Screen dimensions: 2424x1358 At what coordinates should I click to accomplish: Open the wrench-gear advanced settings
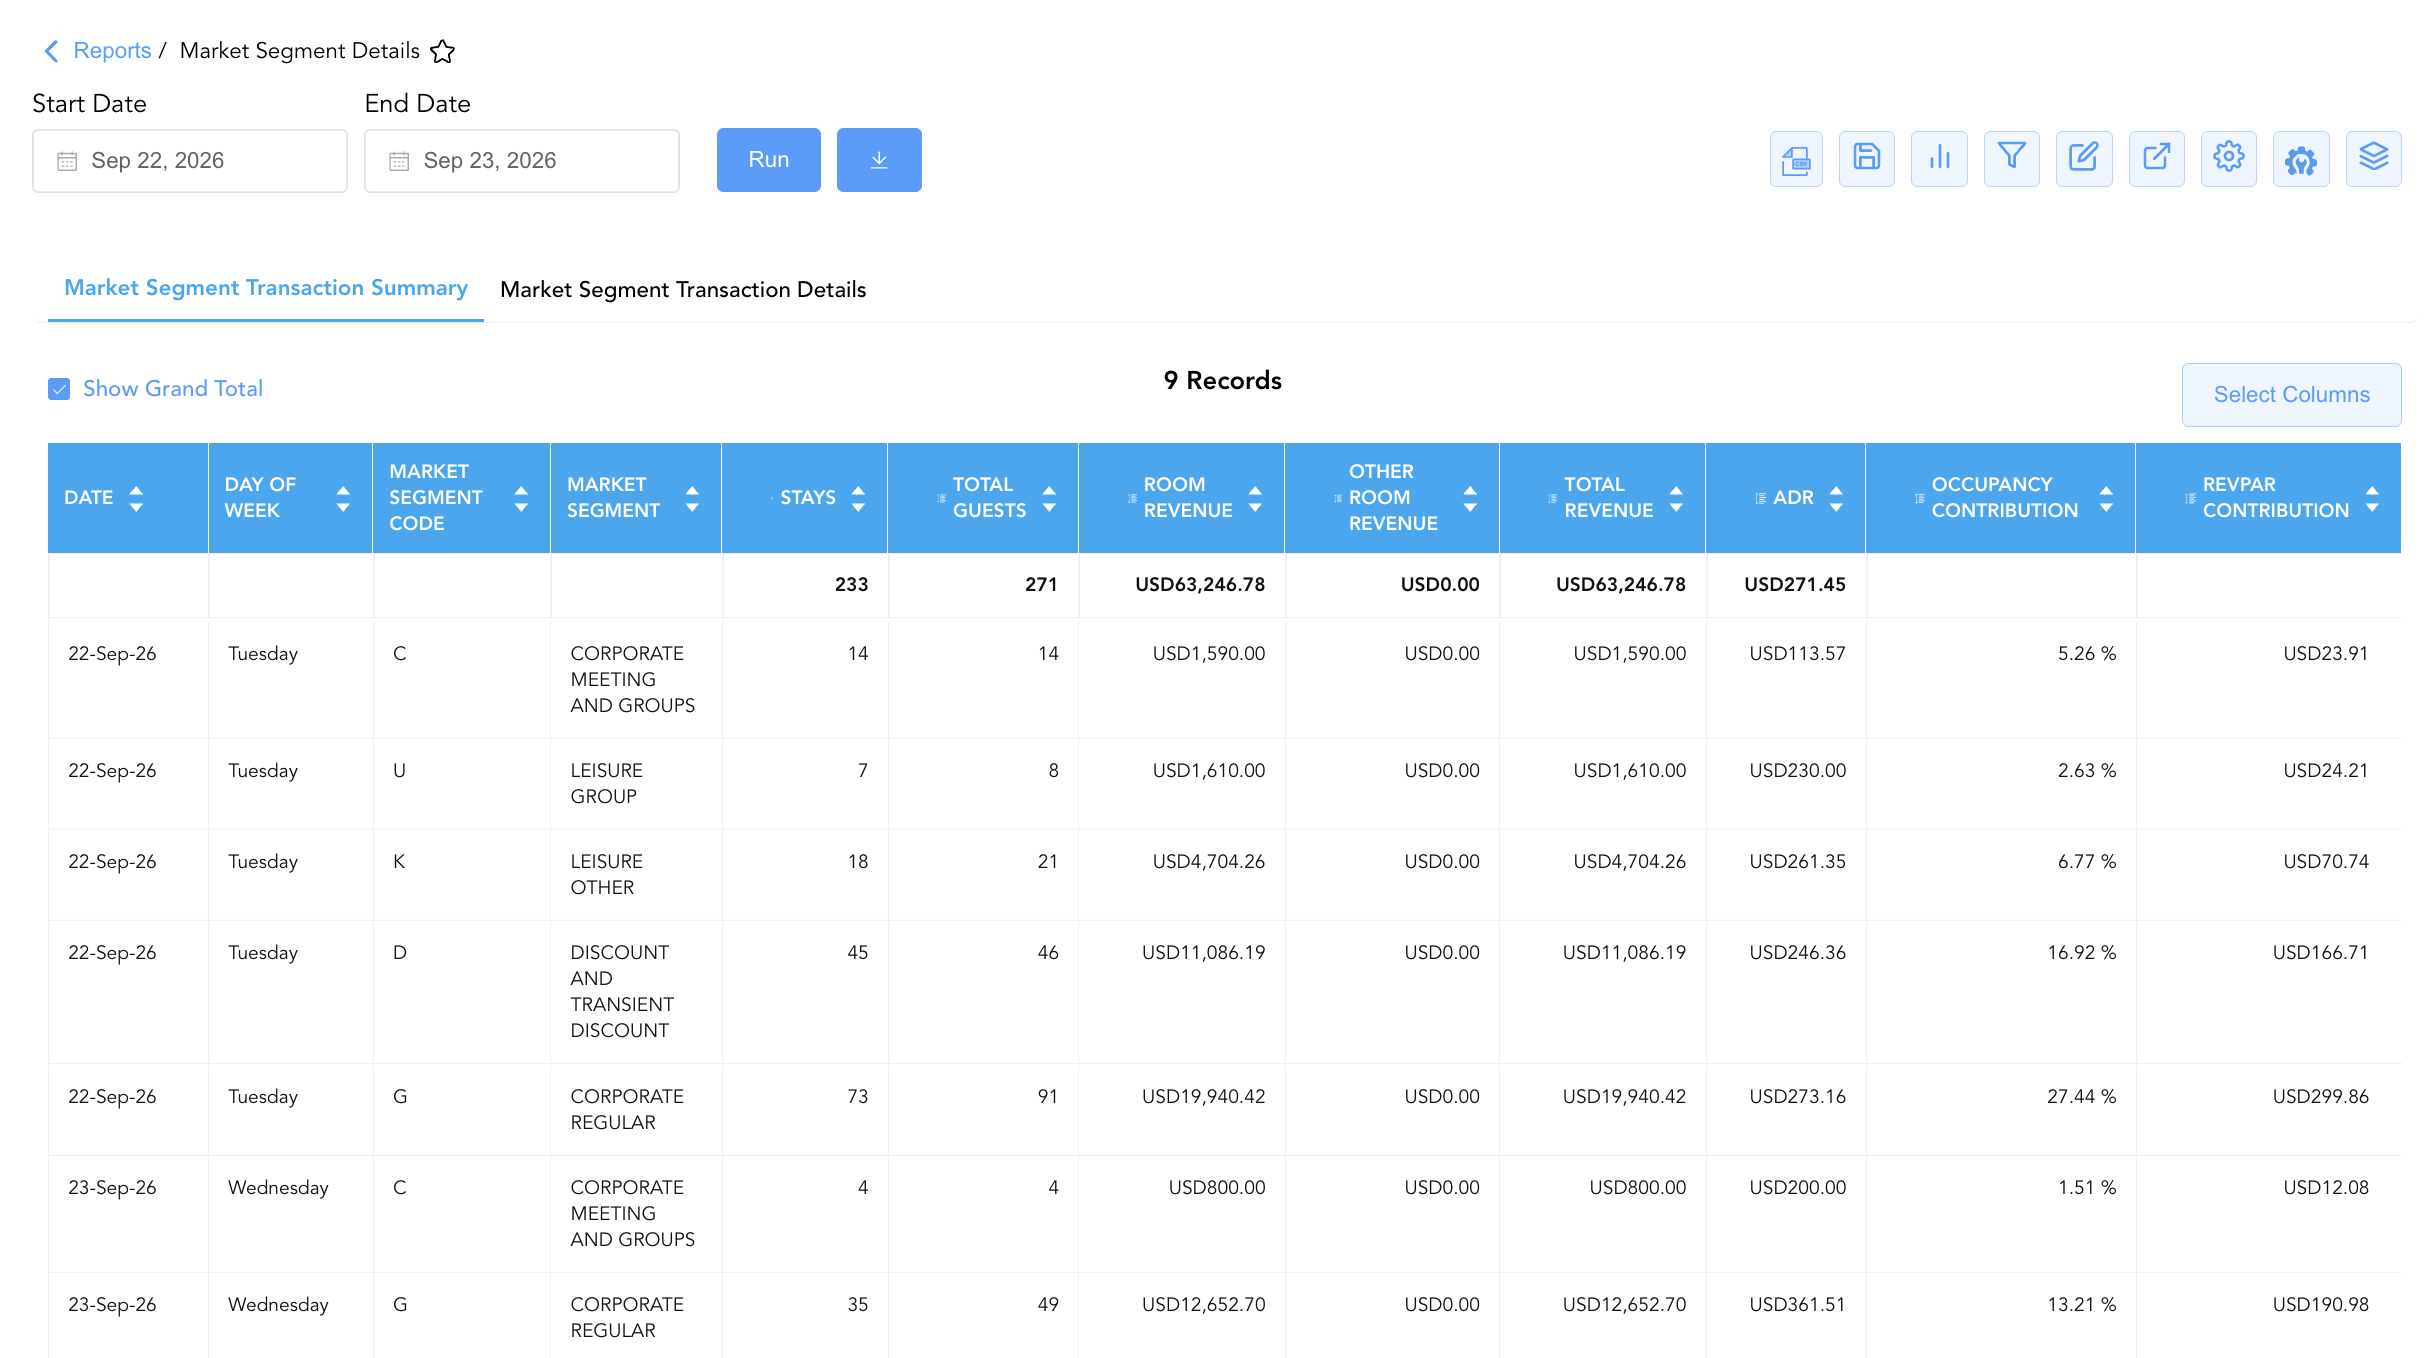2301,159
